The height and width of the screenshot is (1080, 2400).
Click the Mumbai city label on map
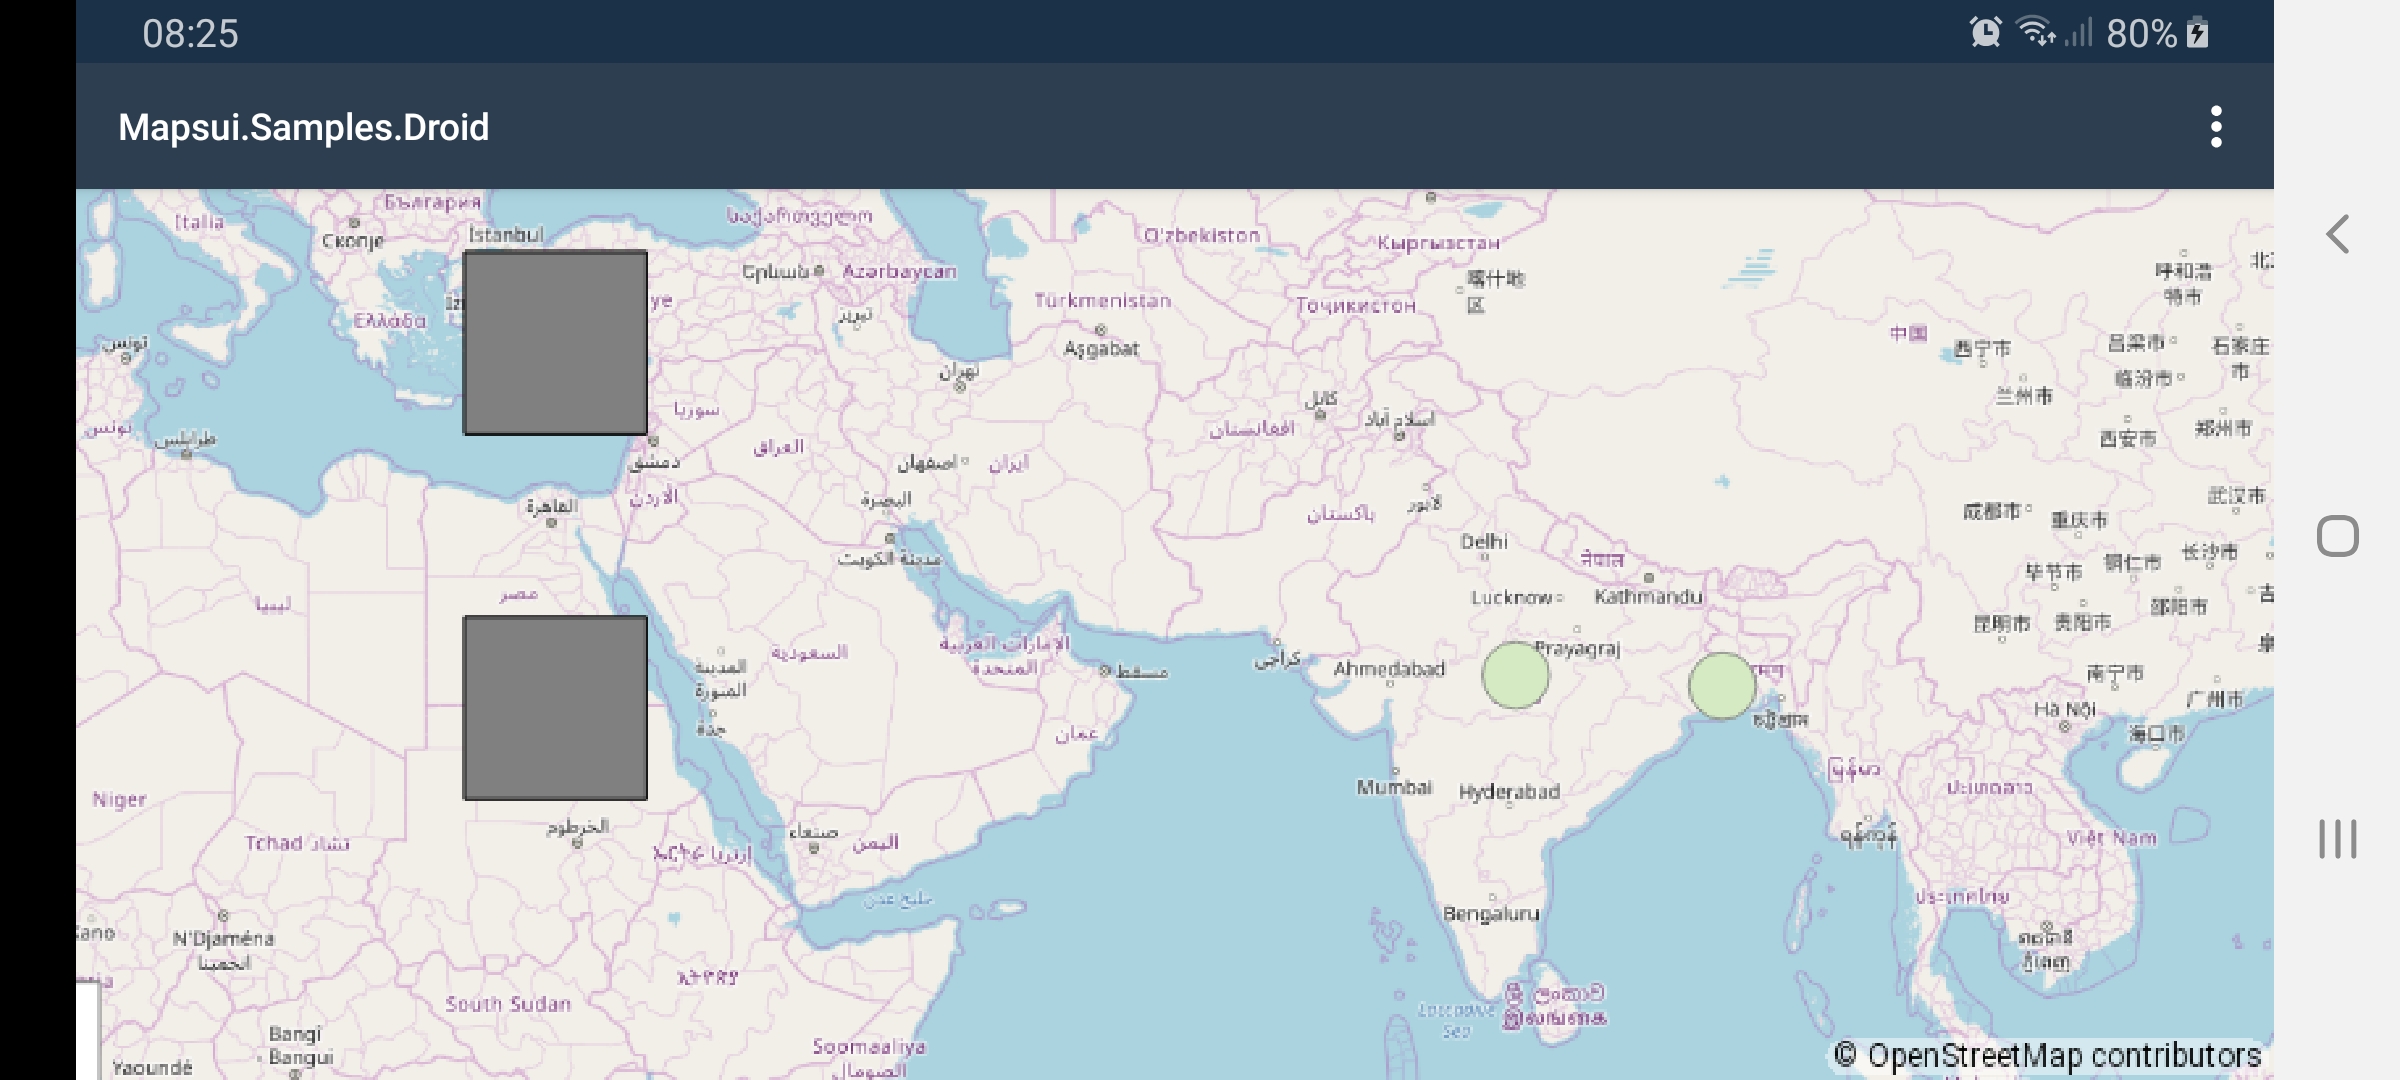click(x=1394, y=787)
